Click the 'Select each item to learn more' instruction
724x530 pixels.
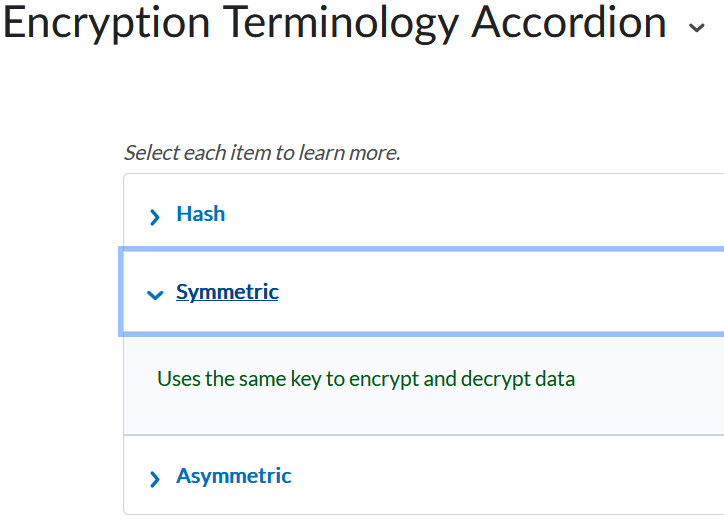[x=262, y=153]
